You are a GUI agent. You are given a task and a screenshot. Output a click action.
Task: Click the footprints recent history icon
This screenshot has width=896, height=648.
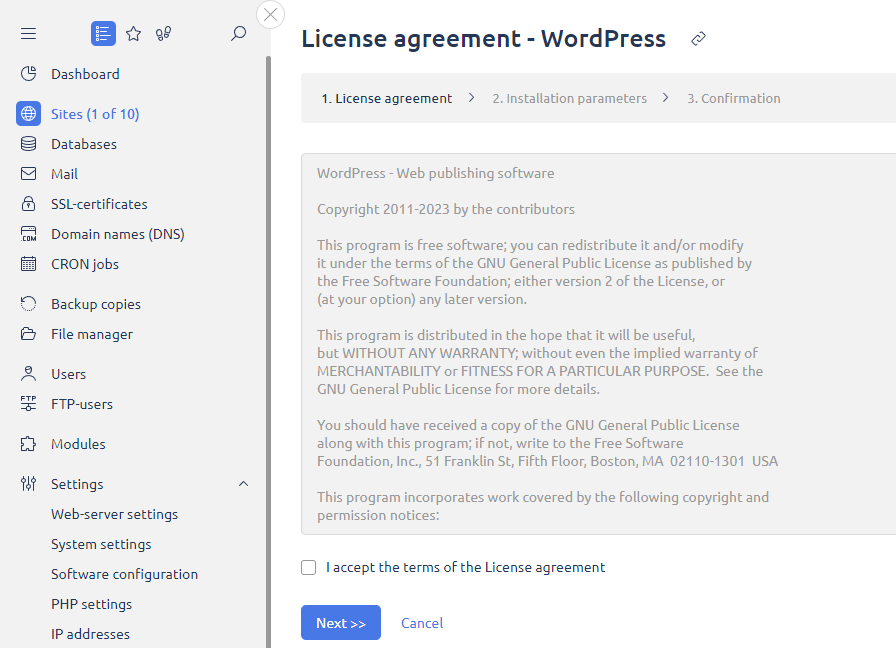coord(164,34)
